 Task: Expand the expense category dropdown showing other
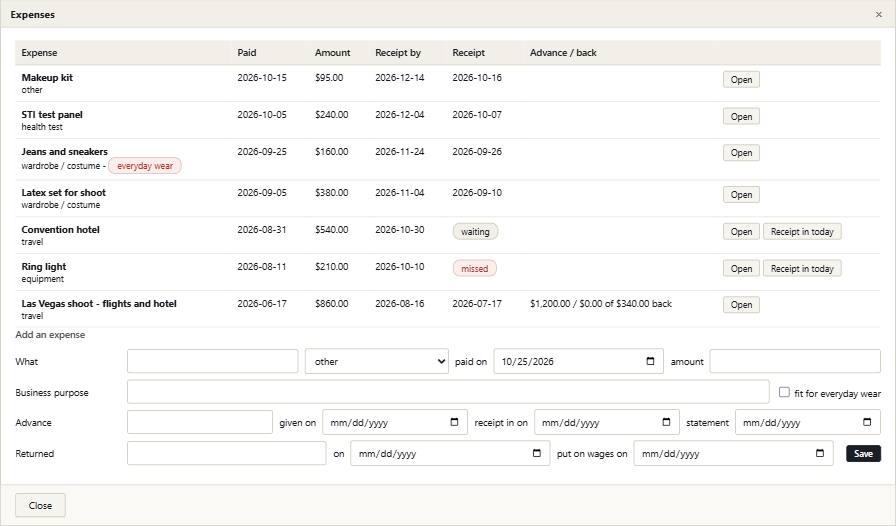[x=377, y=361]
